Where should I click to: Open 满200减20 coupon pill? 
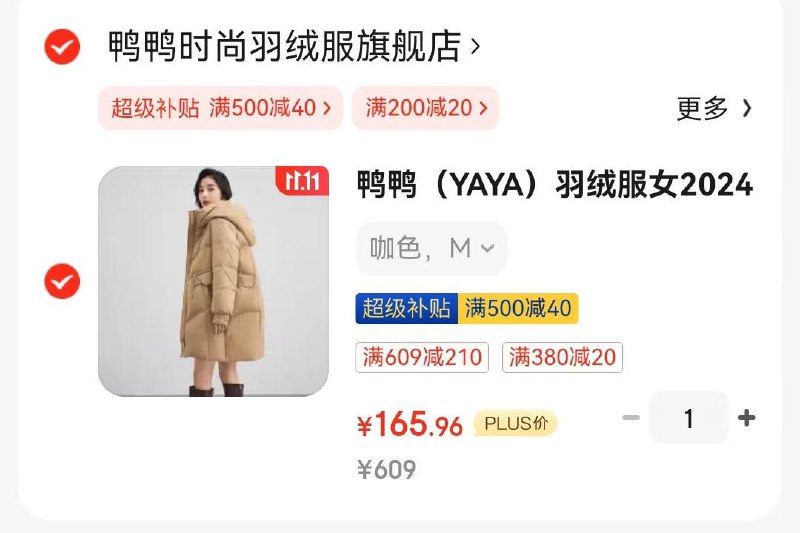pos(426,108)
